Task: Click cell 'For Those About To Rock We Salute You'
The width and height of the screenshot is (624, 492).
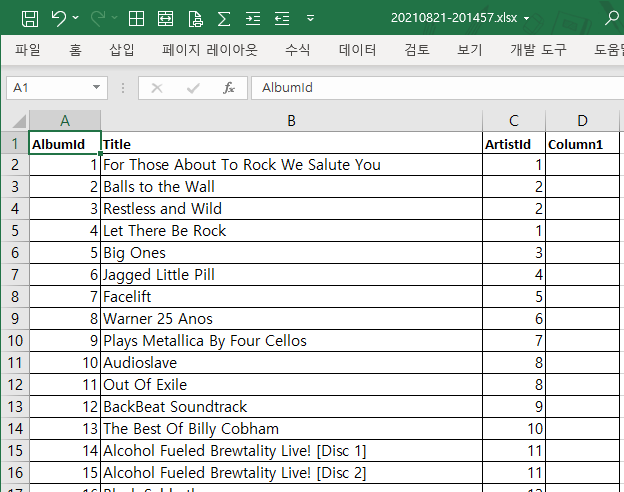Action: 291,165
